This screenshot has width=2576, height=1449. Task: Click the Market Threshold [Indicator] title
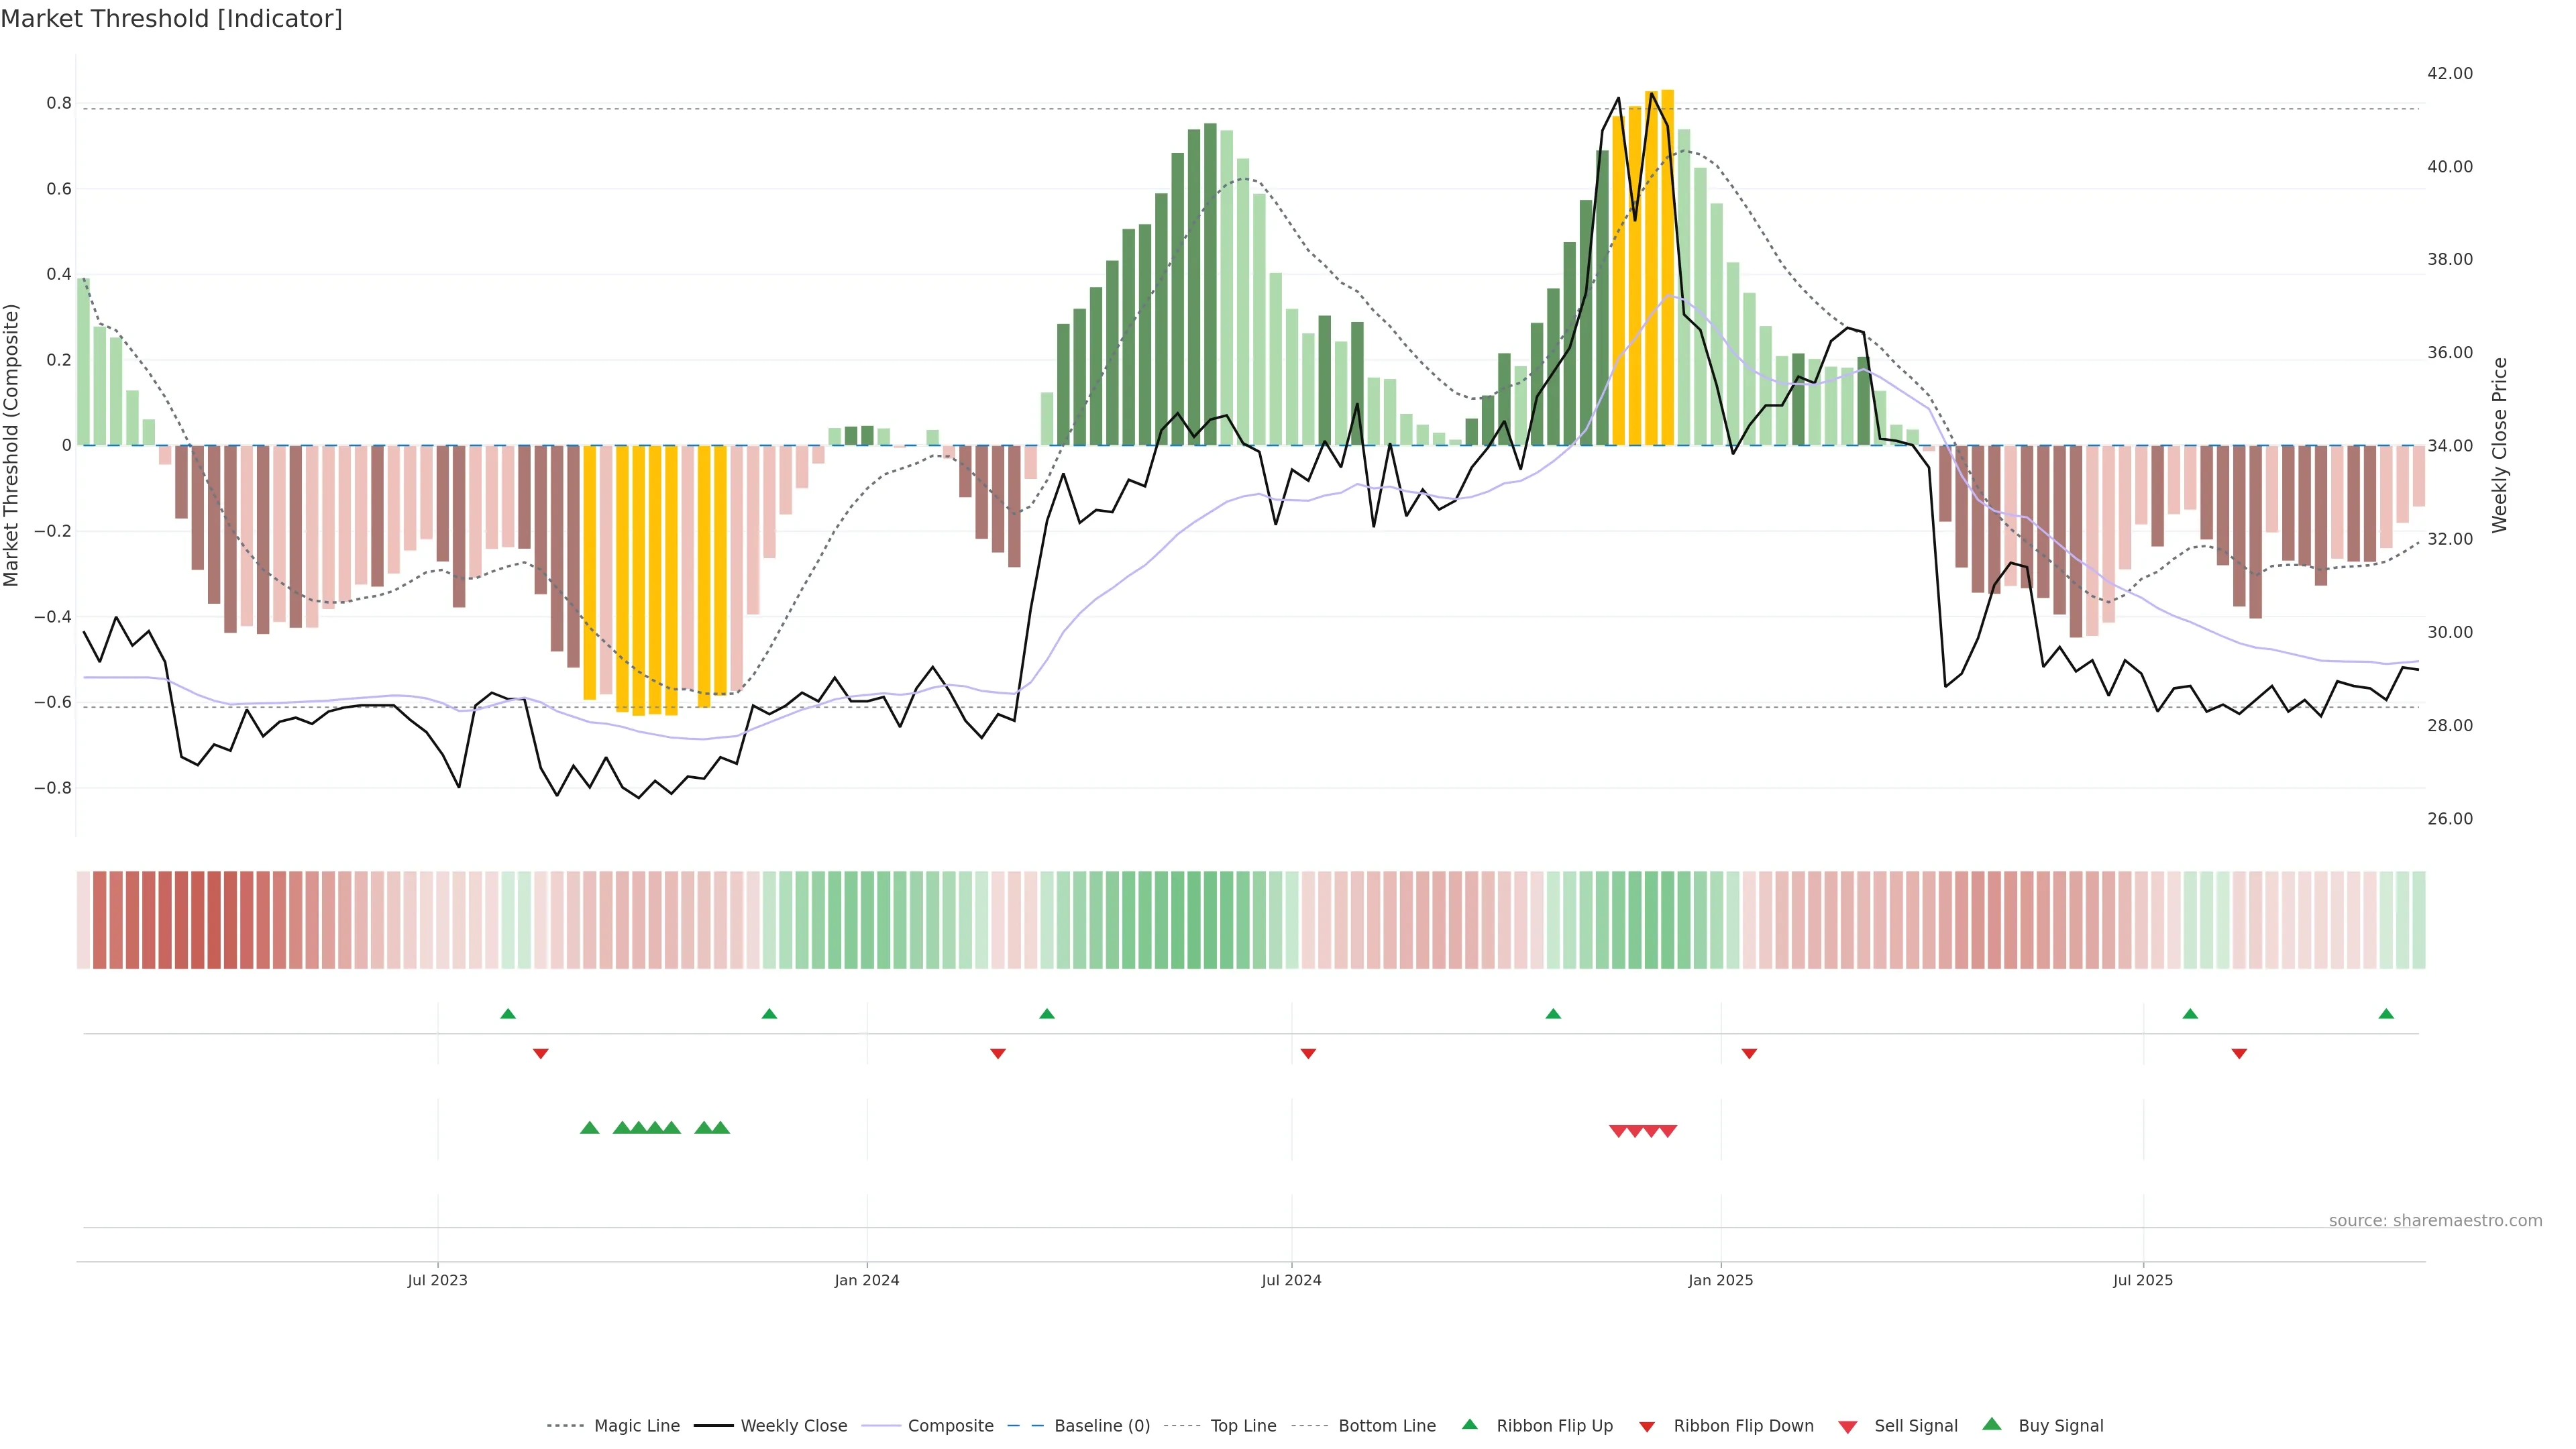(x=171, y=19)
